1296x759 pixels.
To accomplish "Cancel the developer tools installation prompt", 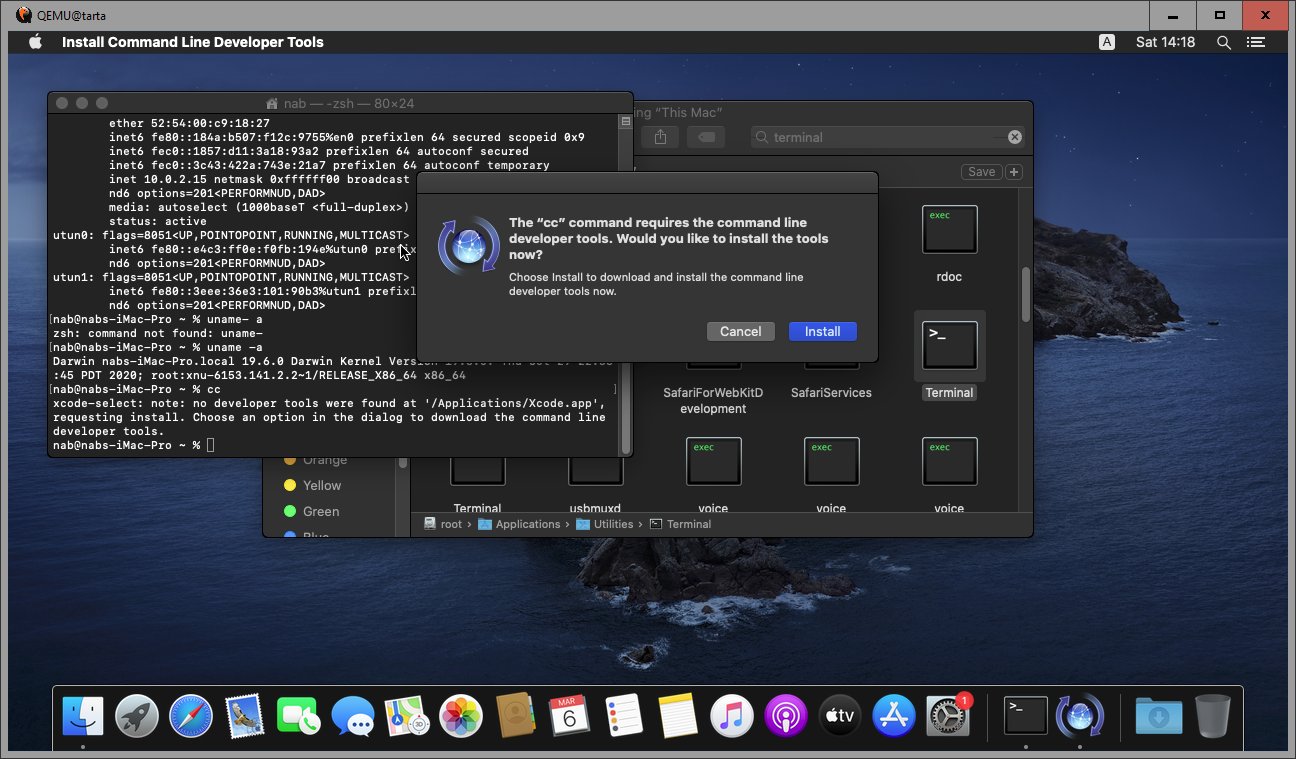I will pyautogui.click(x=740, y=331).
